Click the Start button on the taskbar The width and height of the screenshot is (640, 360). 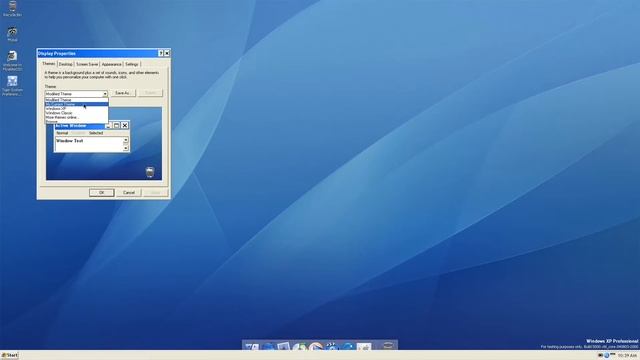10,355
